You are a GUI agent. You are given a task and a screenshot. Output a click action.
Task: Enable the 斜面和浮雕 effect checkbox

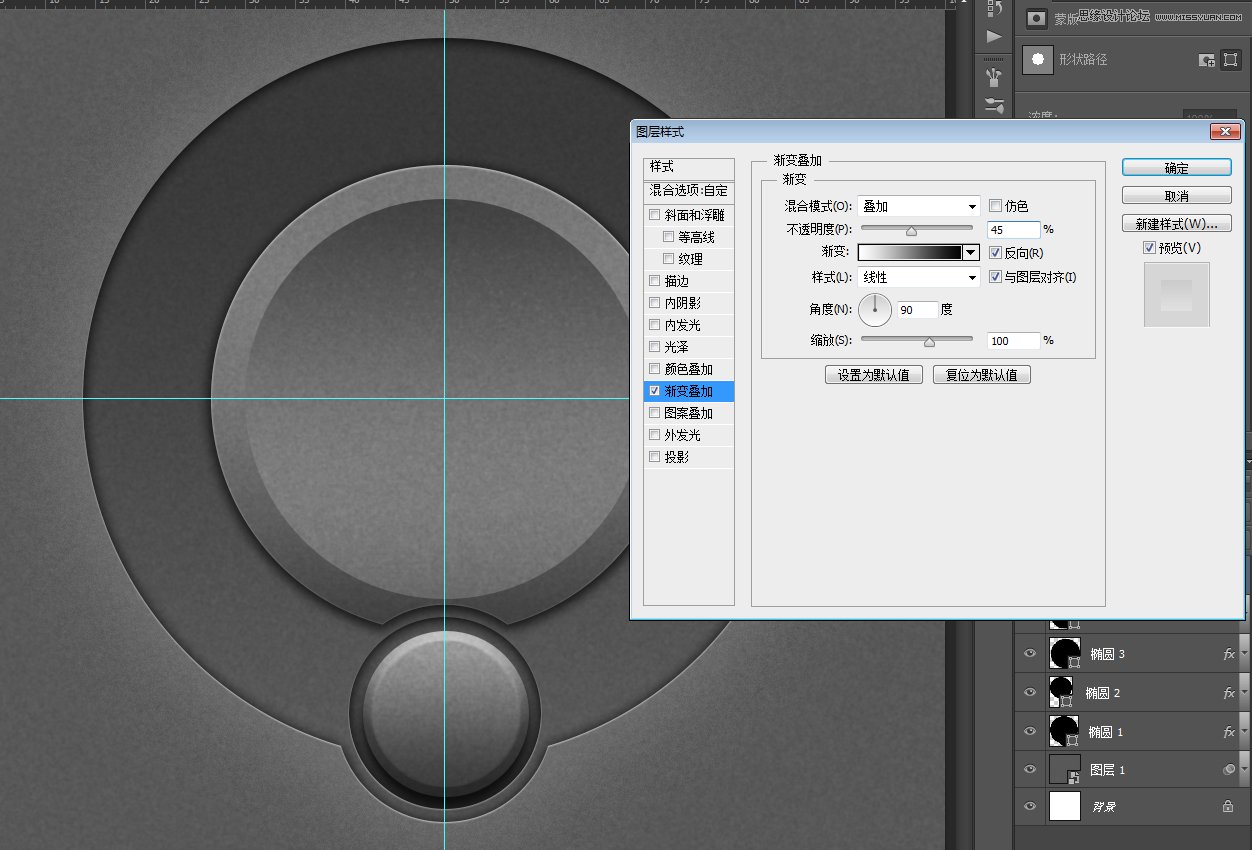(x=655, y=215)
